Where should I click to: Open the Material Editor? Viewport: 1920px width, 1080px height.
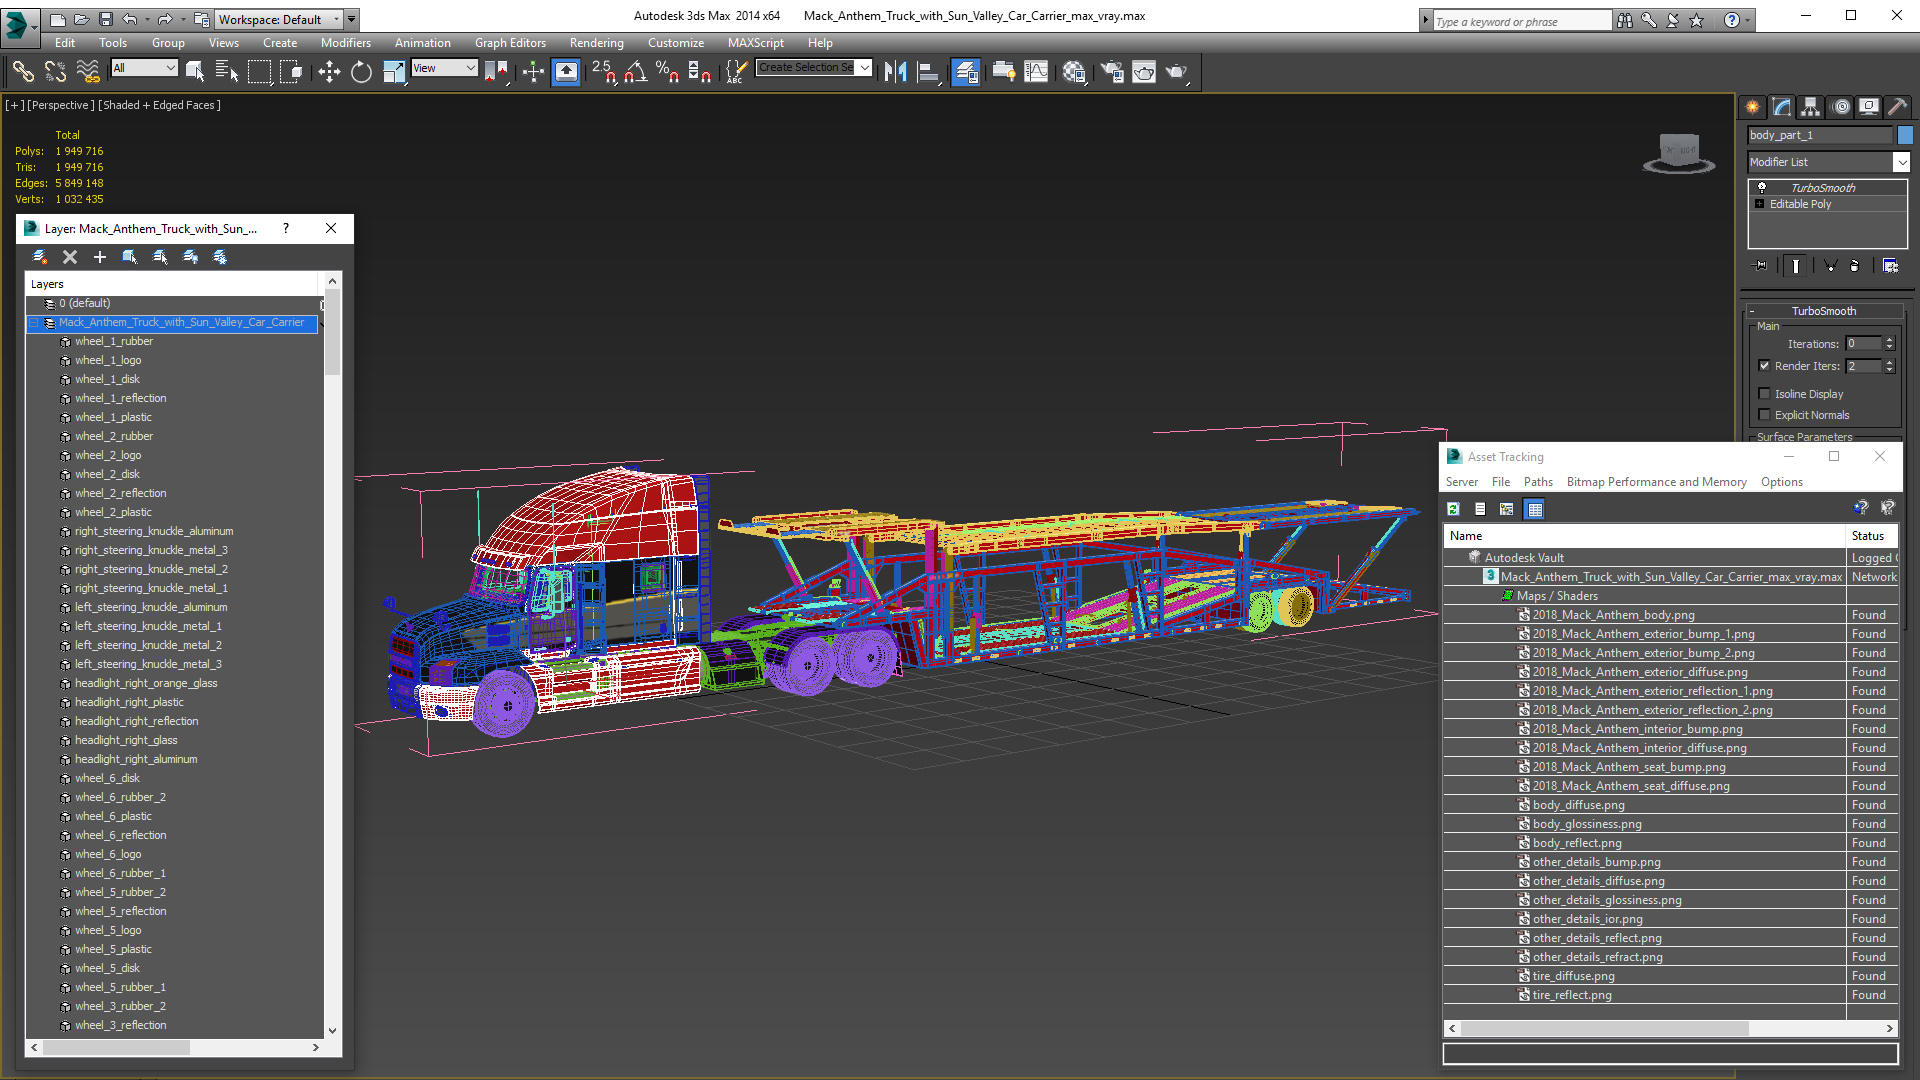1074,71
